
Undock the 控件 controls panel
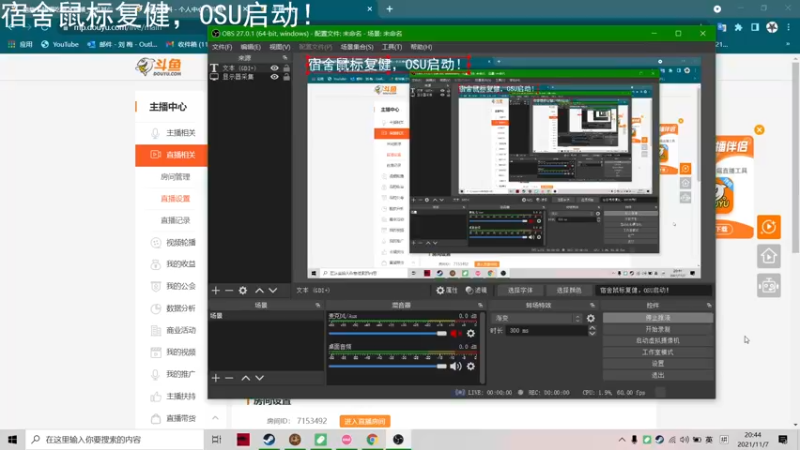709,305
